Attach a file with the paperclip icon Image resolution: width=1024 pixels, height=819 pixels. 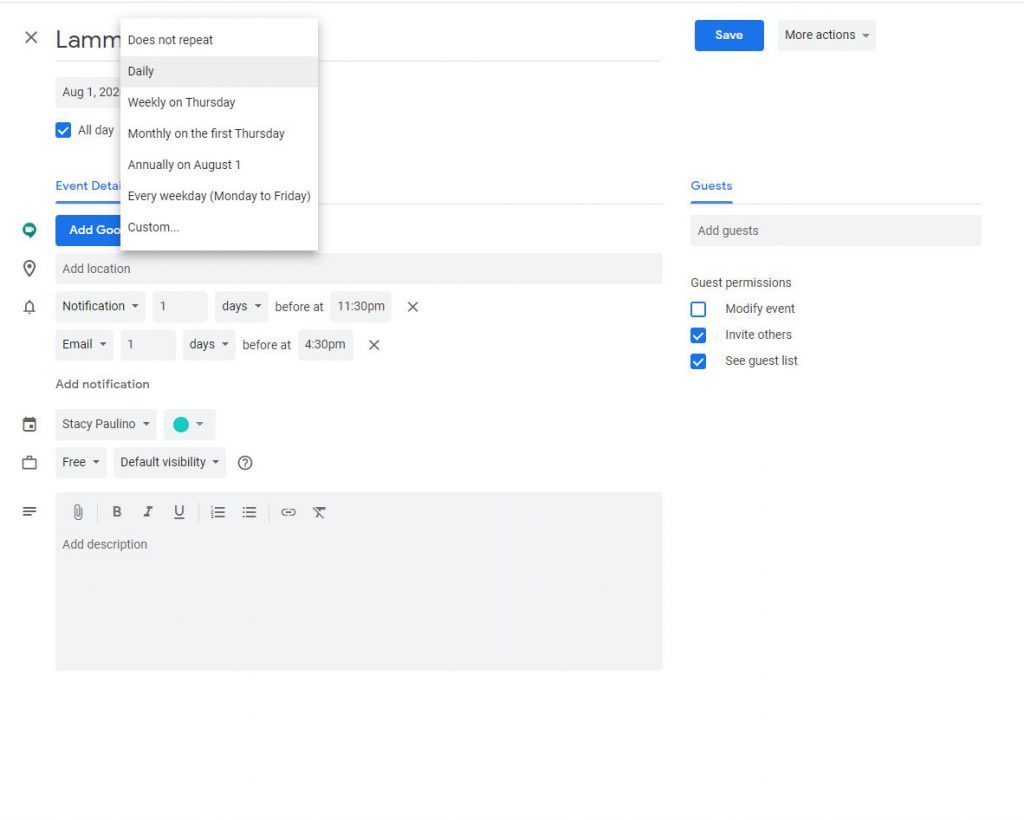[78, 513]
